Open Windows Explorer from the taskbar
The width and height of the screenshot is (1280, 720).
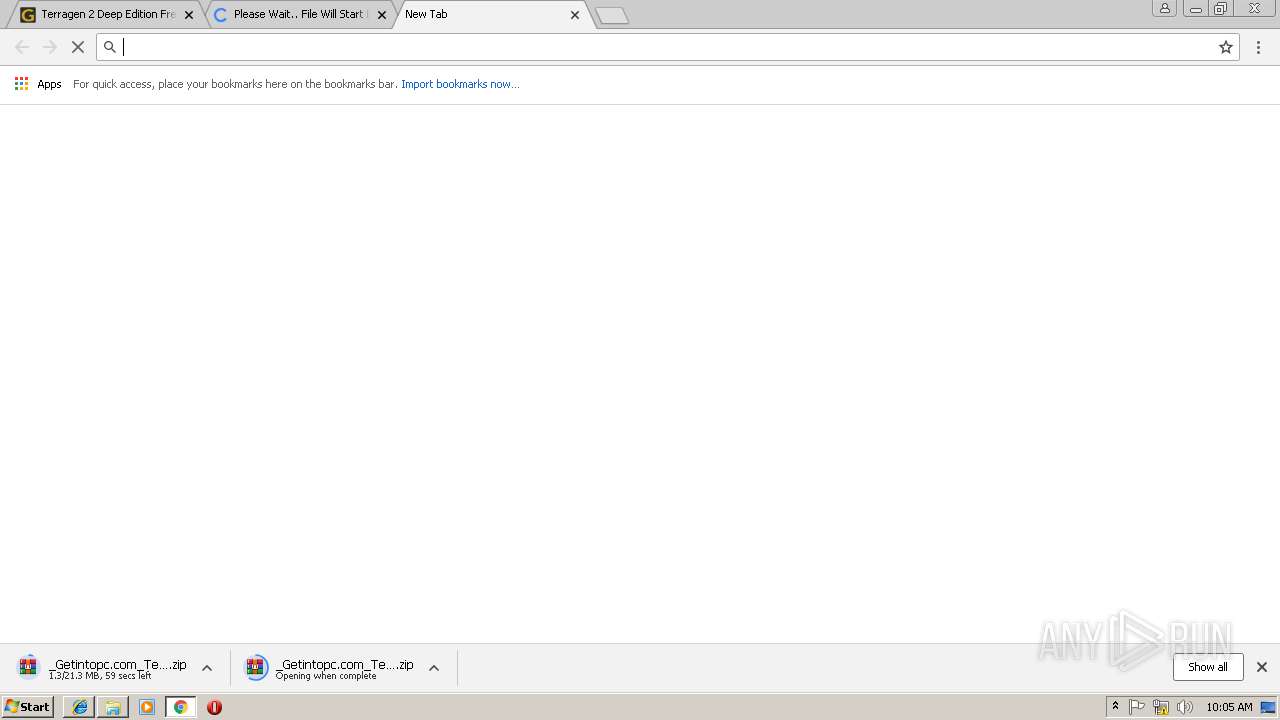coord(113,707)
